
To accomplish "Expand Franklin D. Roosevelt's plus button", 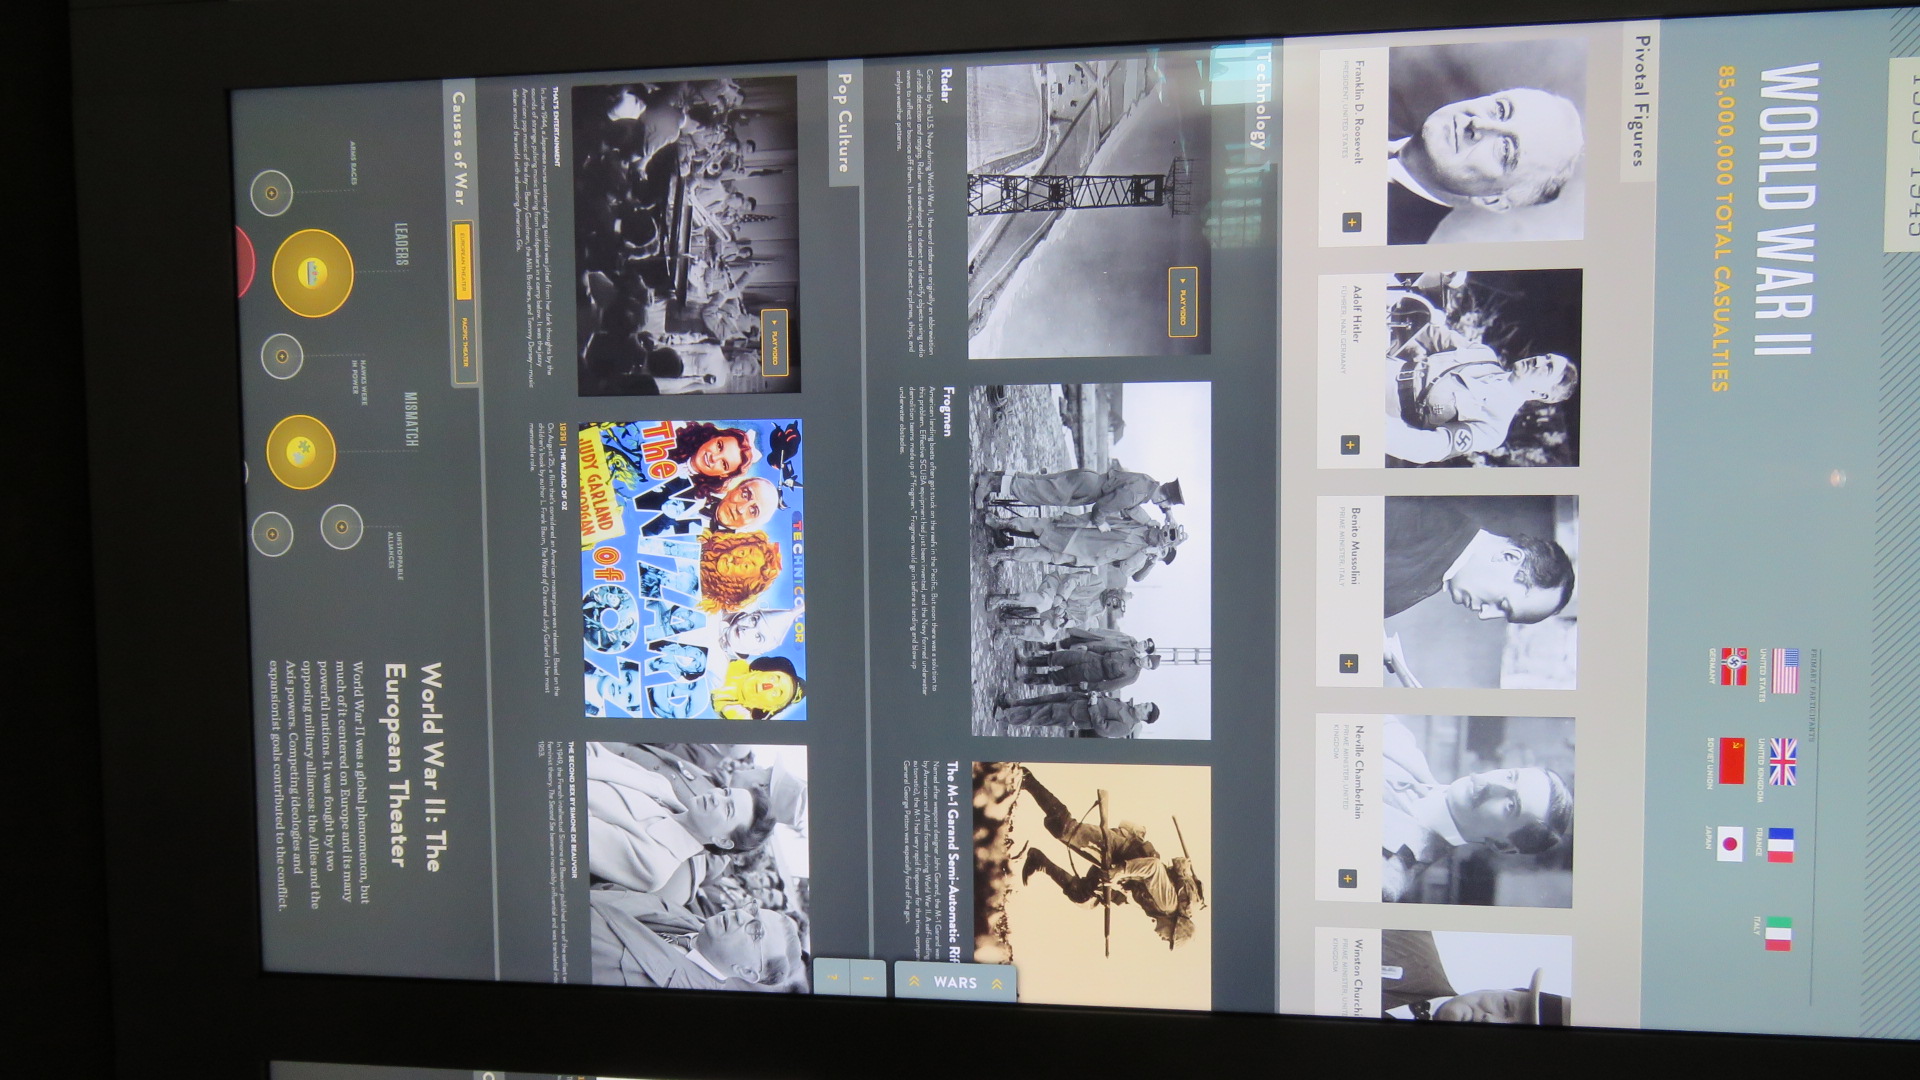I will point(1351,223).
